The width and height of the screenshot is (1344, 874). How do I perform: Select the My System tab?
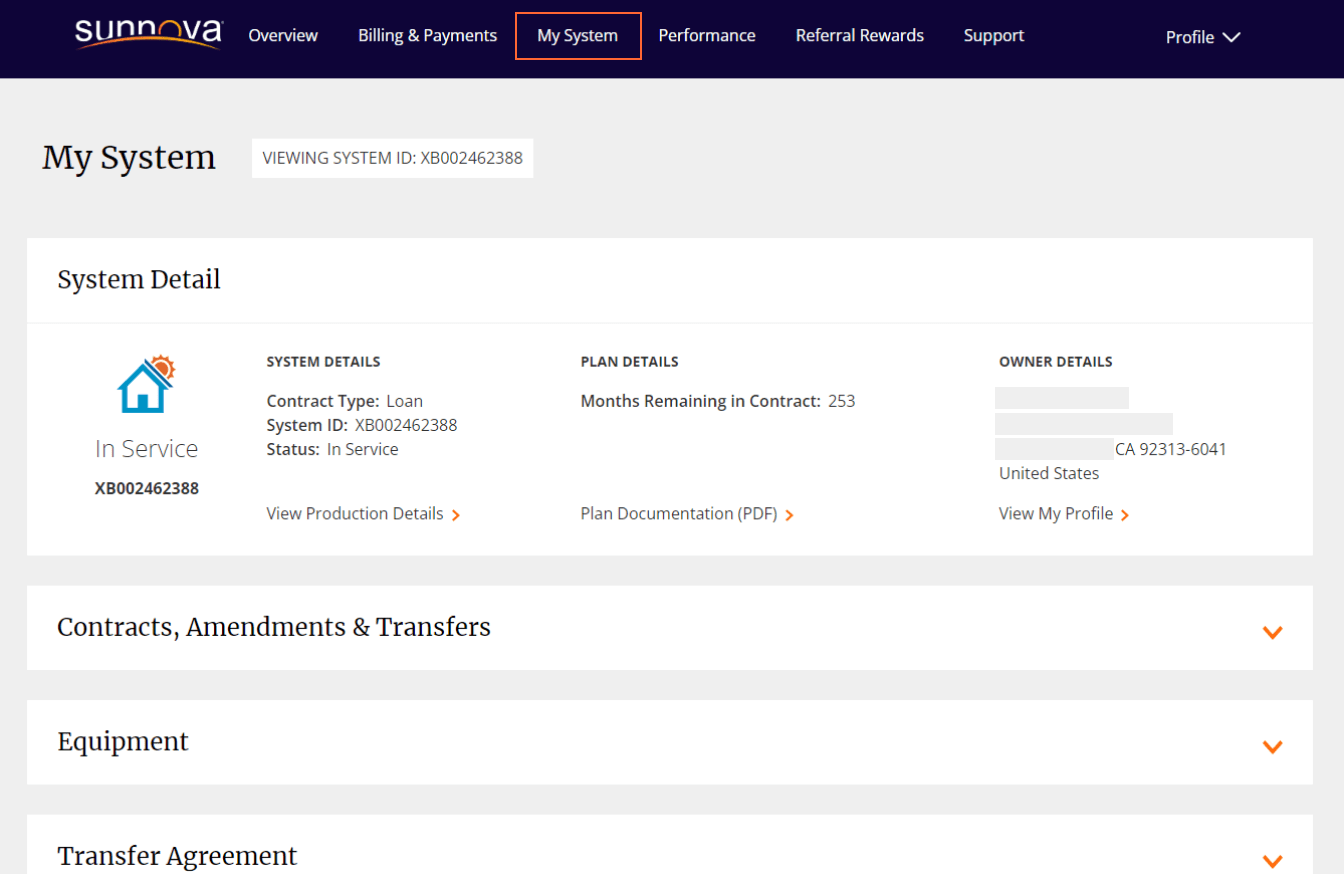(578, 36)
